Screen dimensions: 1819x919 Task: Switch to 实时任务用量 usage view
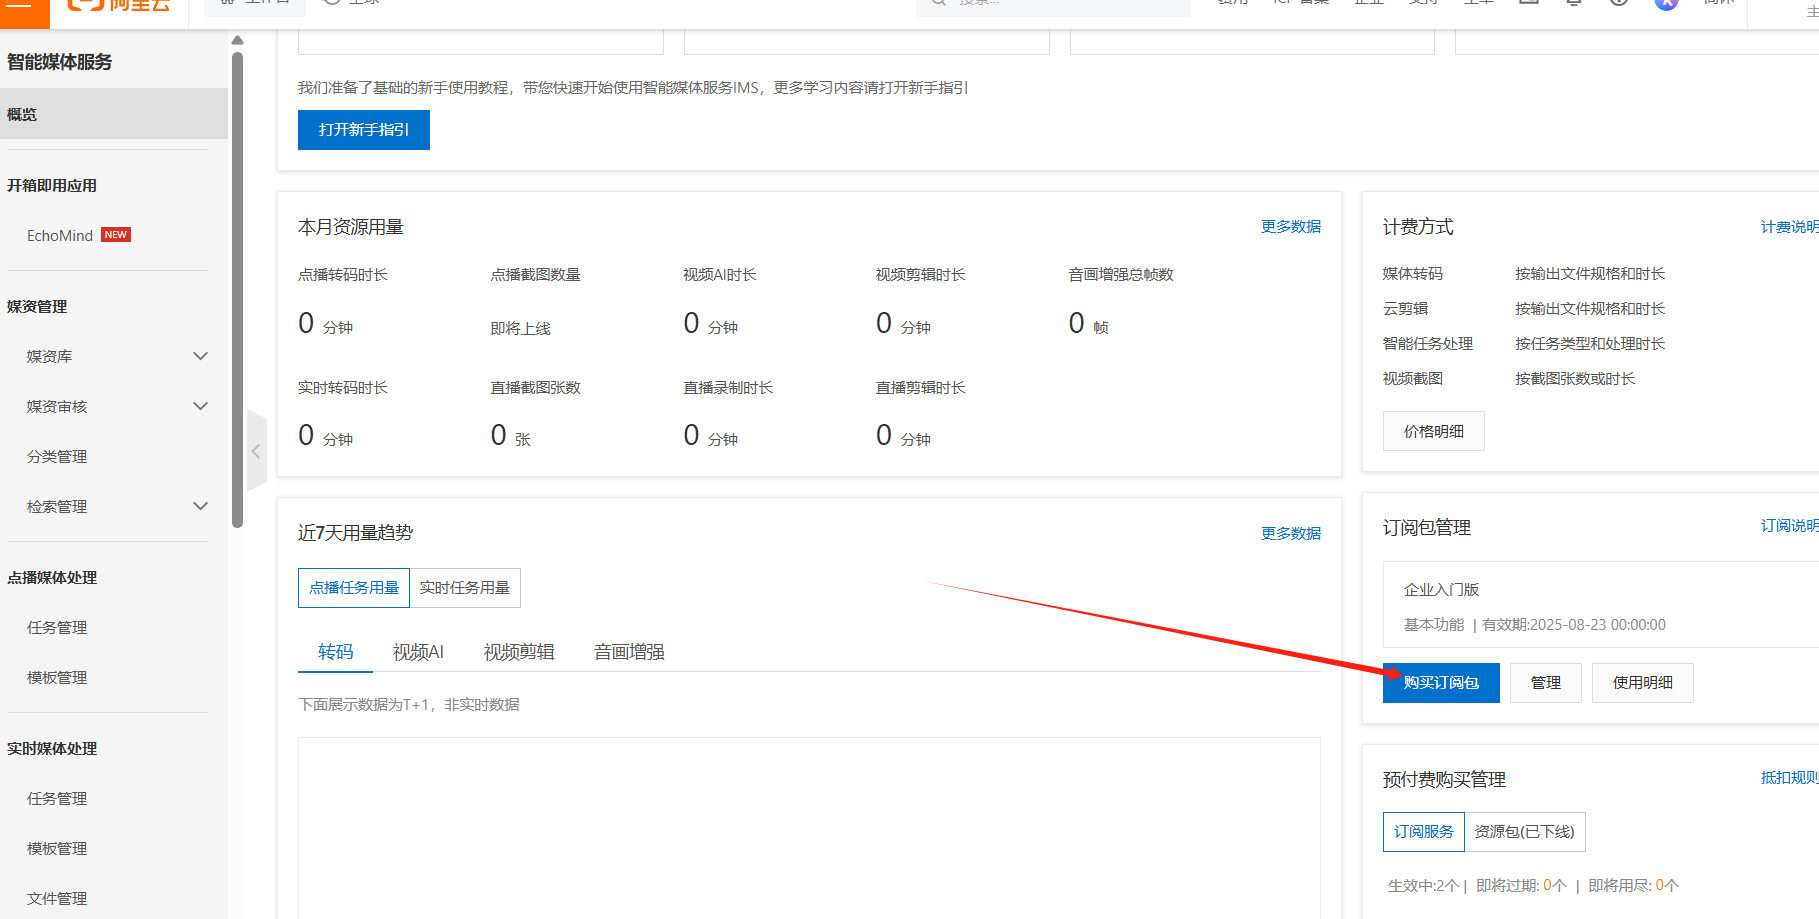click(465, 588)
